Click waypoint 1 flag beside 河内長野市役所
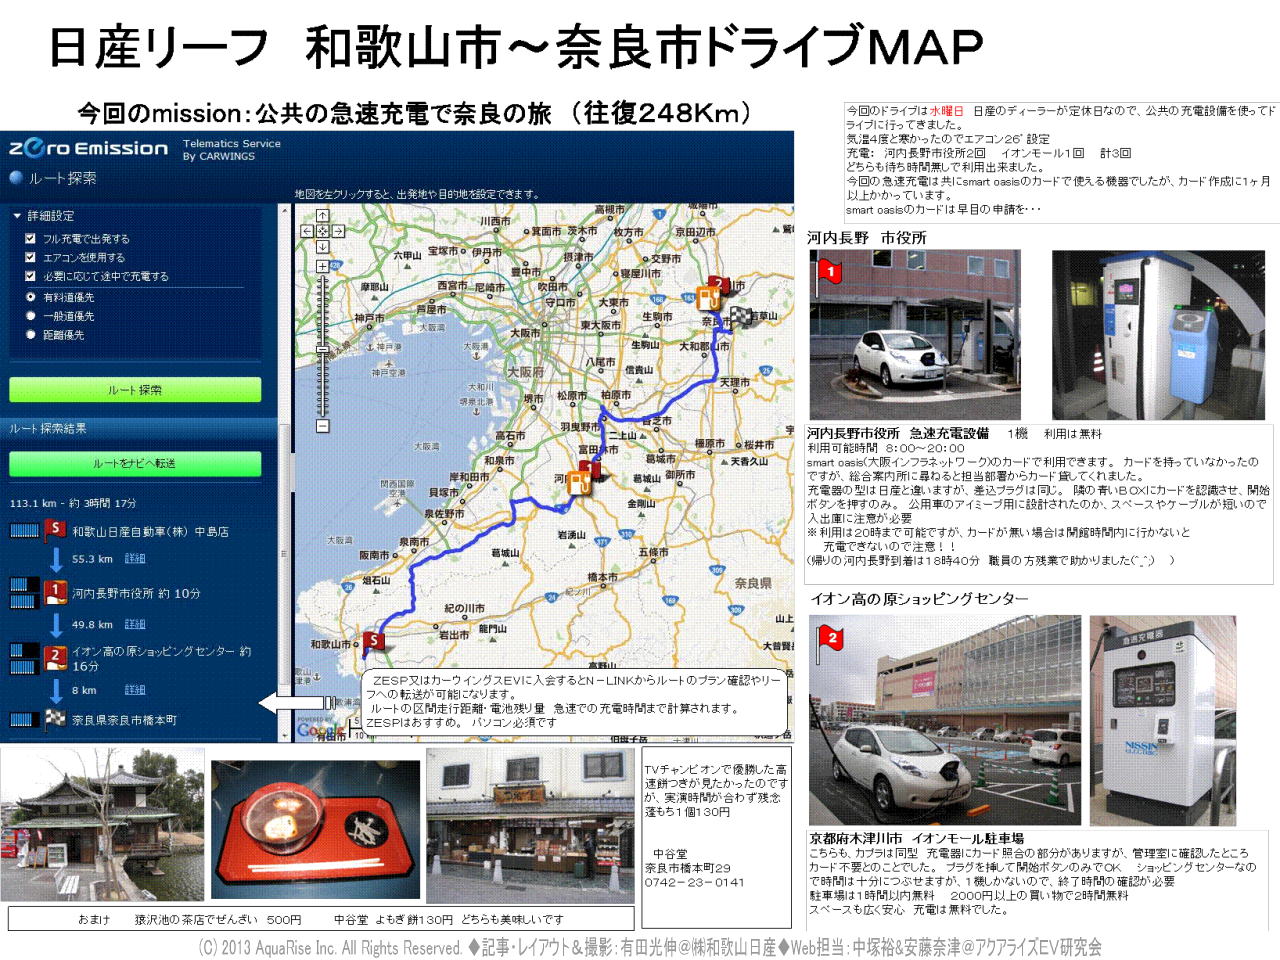The height and width of the screenshot is (960, 1280). (55, 592)
